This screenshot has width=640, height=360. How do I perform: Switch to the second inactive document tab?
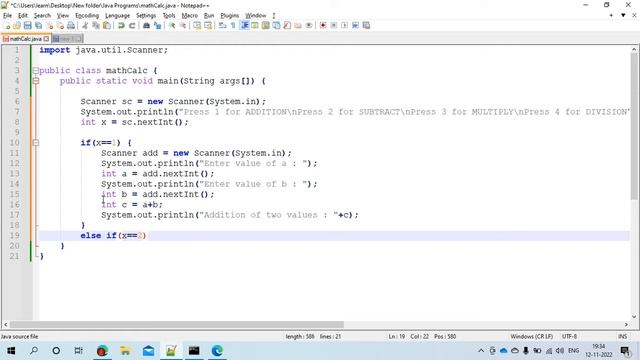click(x=67, y=39)
